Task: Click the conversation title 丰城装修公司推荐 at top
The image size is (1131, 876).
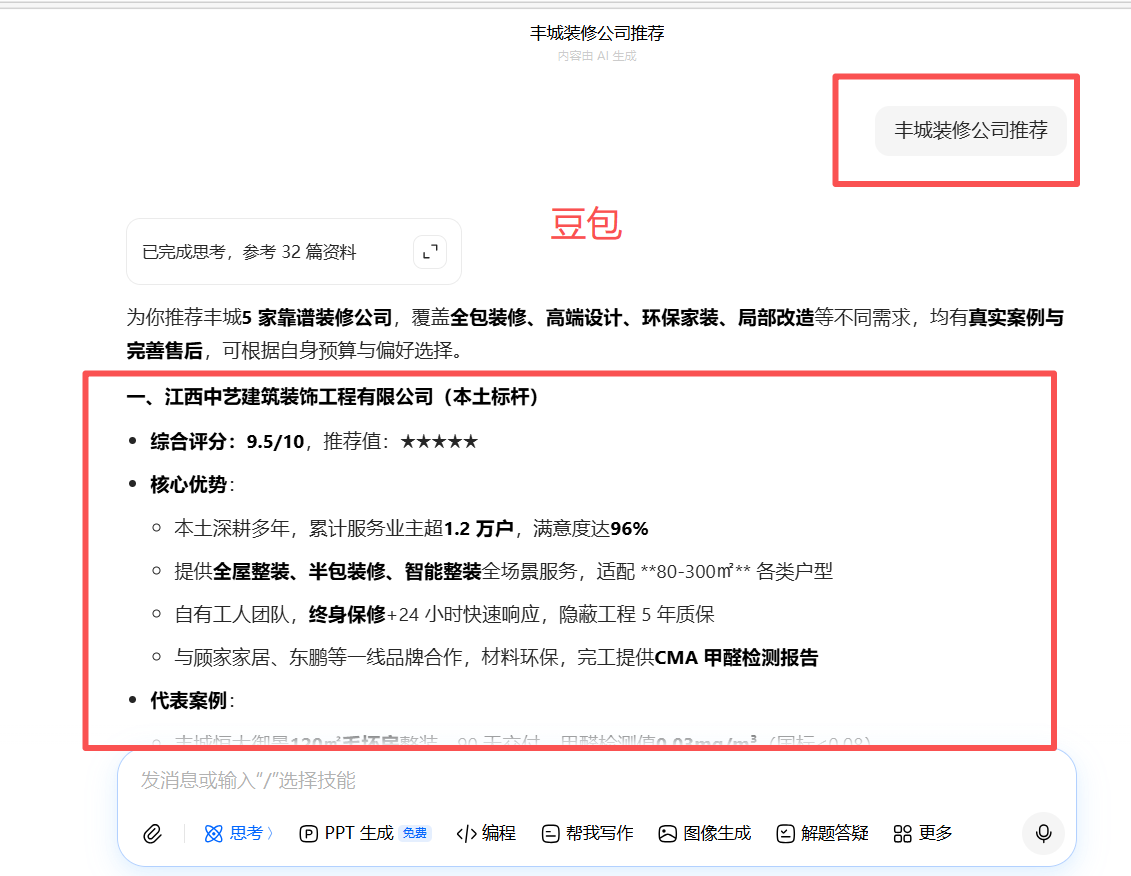Action: [x=597, y=32]
